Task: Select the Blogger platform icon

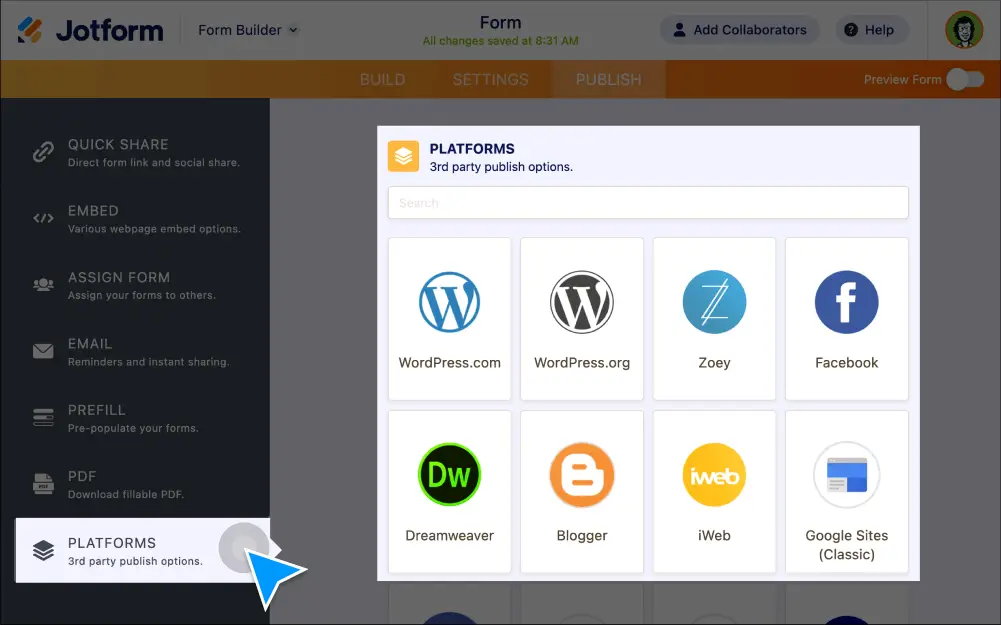Action: 581,474
